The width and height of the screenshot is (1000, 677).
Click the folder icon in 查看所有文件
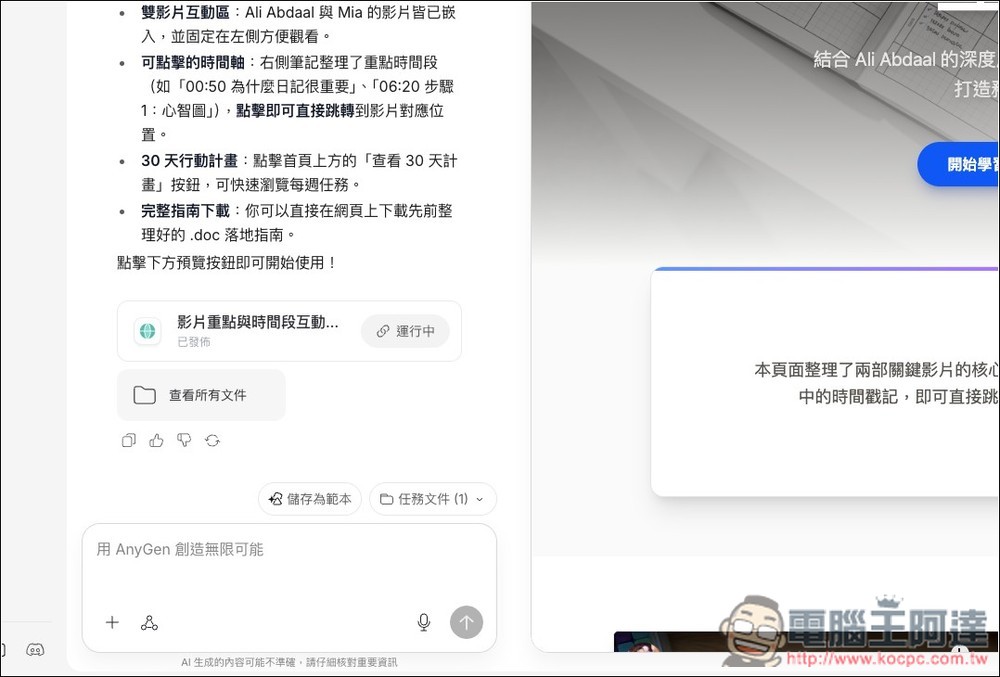point(144,395)
